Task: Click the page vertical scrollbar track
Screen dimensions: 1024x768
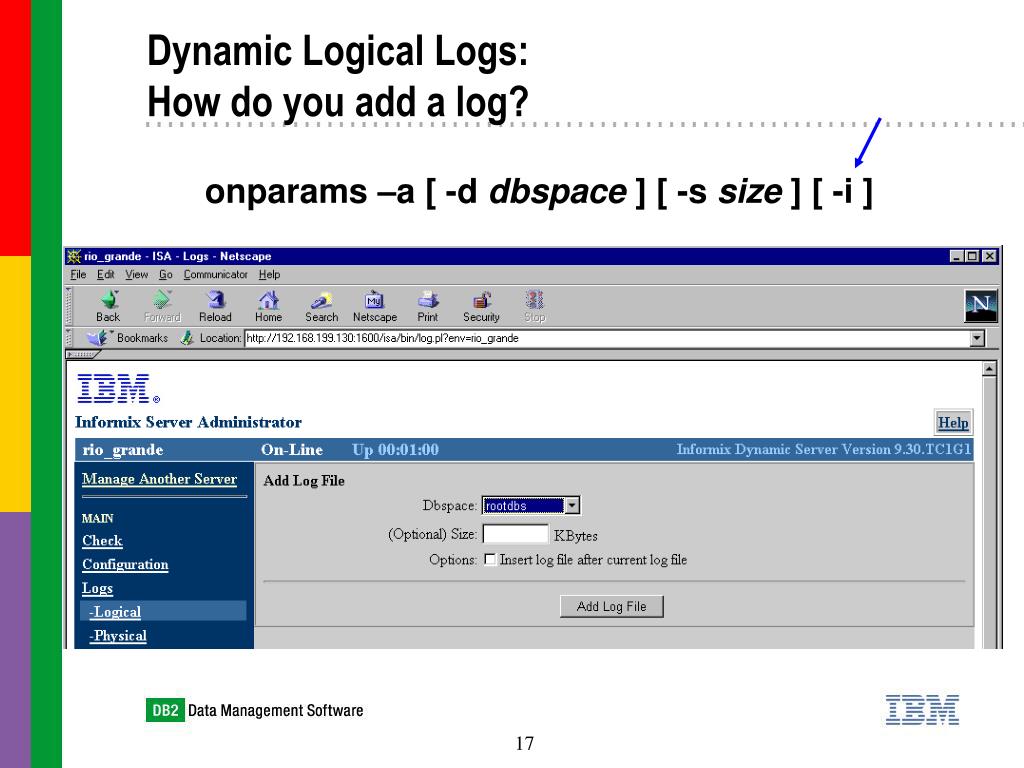Action: pos(989,513)
